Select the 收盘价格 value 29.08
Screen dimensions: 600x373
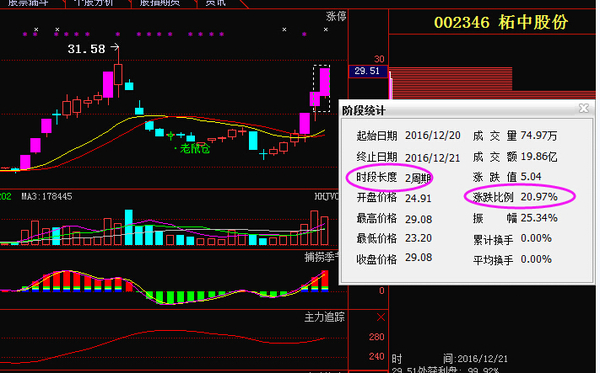point(419,258)
